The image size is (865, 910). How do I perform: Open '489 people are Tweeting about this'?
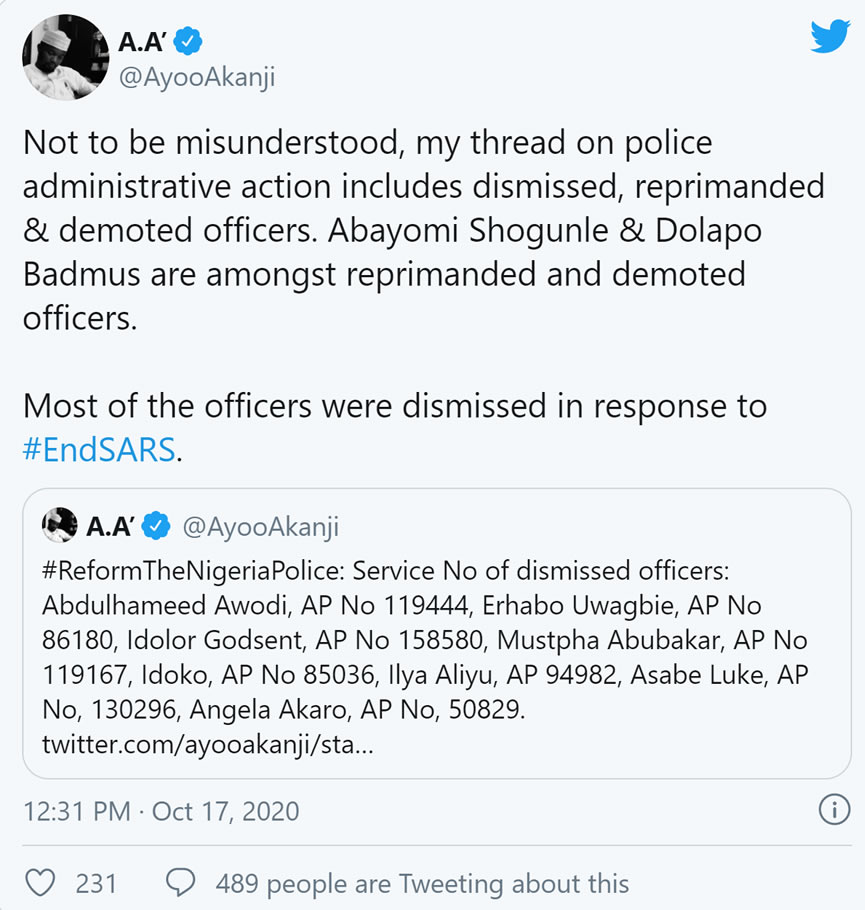coord(422,884)
